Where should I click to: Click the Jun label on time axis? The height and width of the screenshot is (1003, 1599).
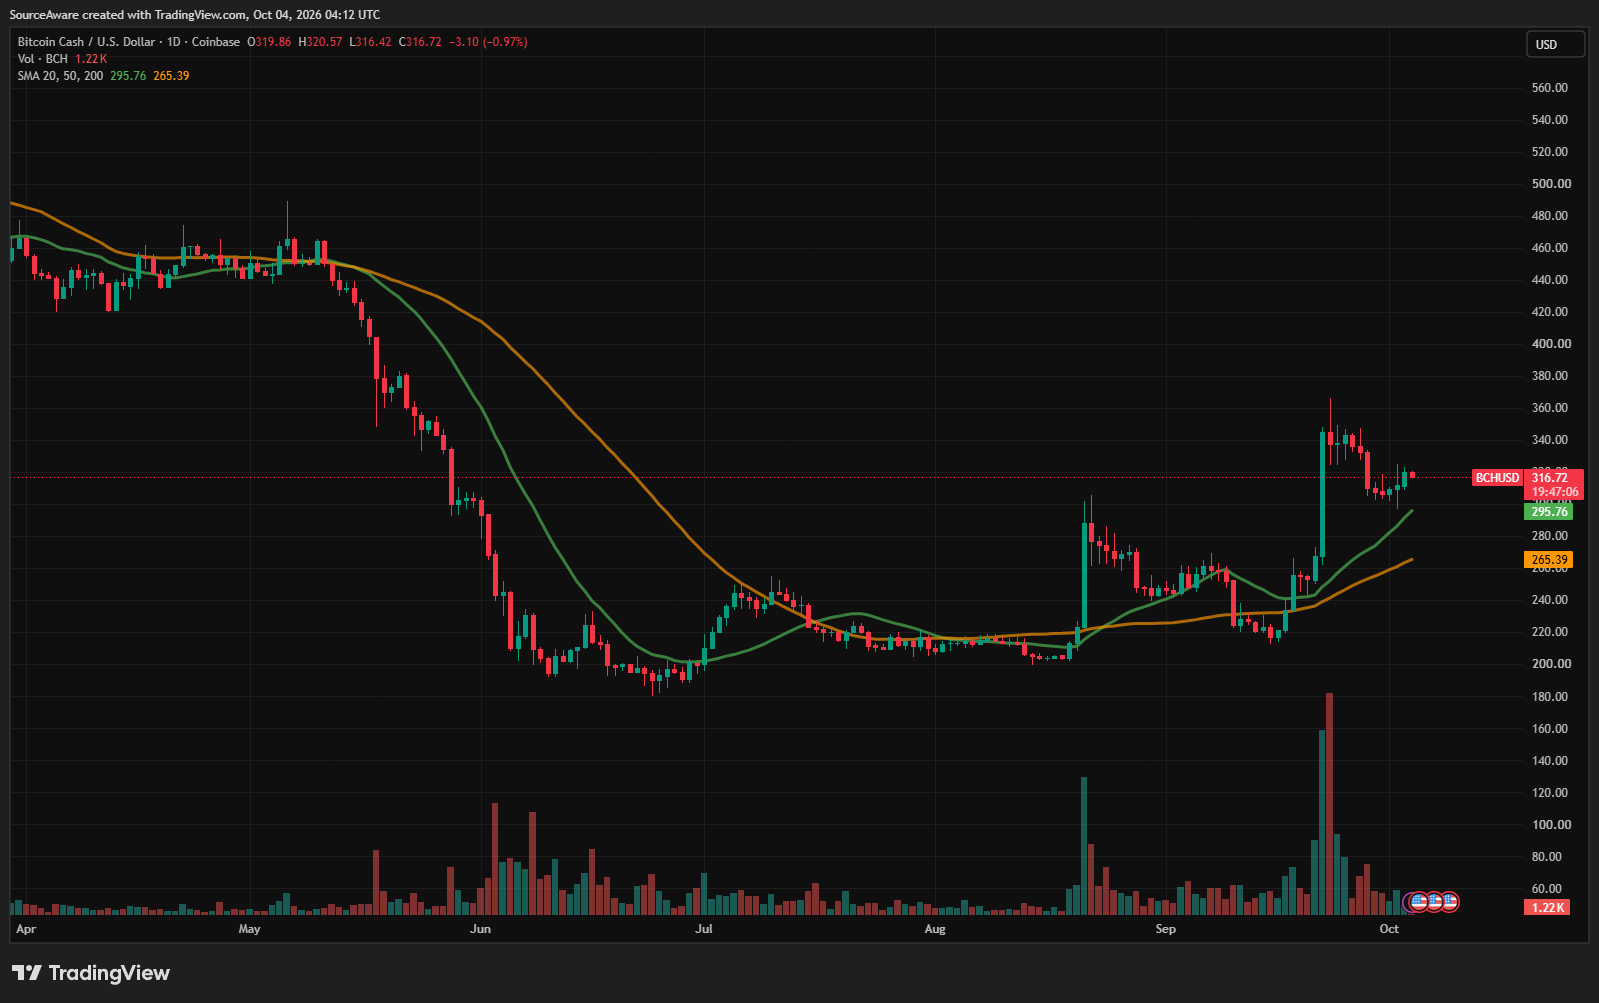pyautogui.click(x=480, y=929)
